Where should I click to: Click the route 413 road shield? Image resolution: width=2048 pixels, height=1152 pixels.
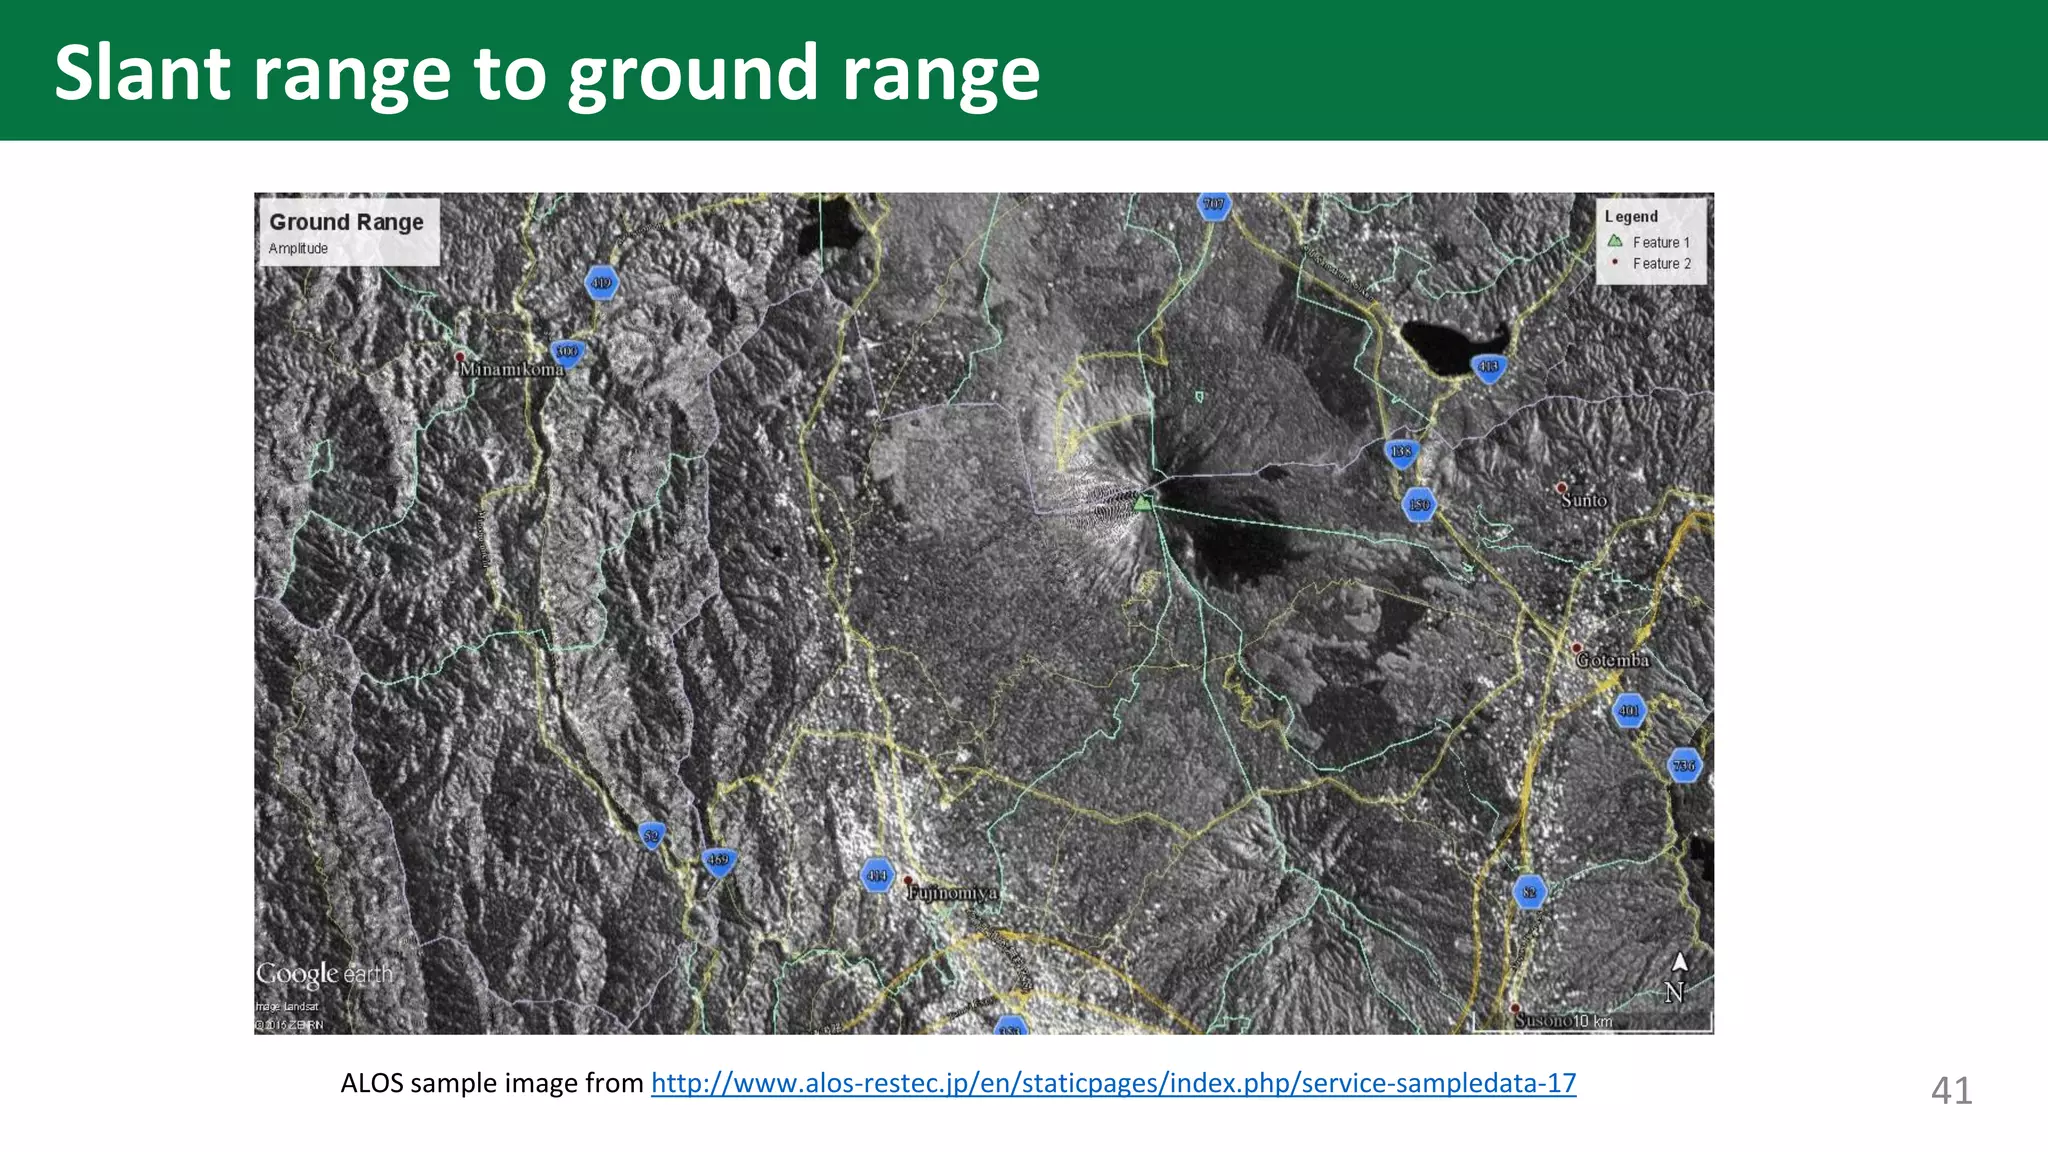click(1489, 367)
